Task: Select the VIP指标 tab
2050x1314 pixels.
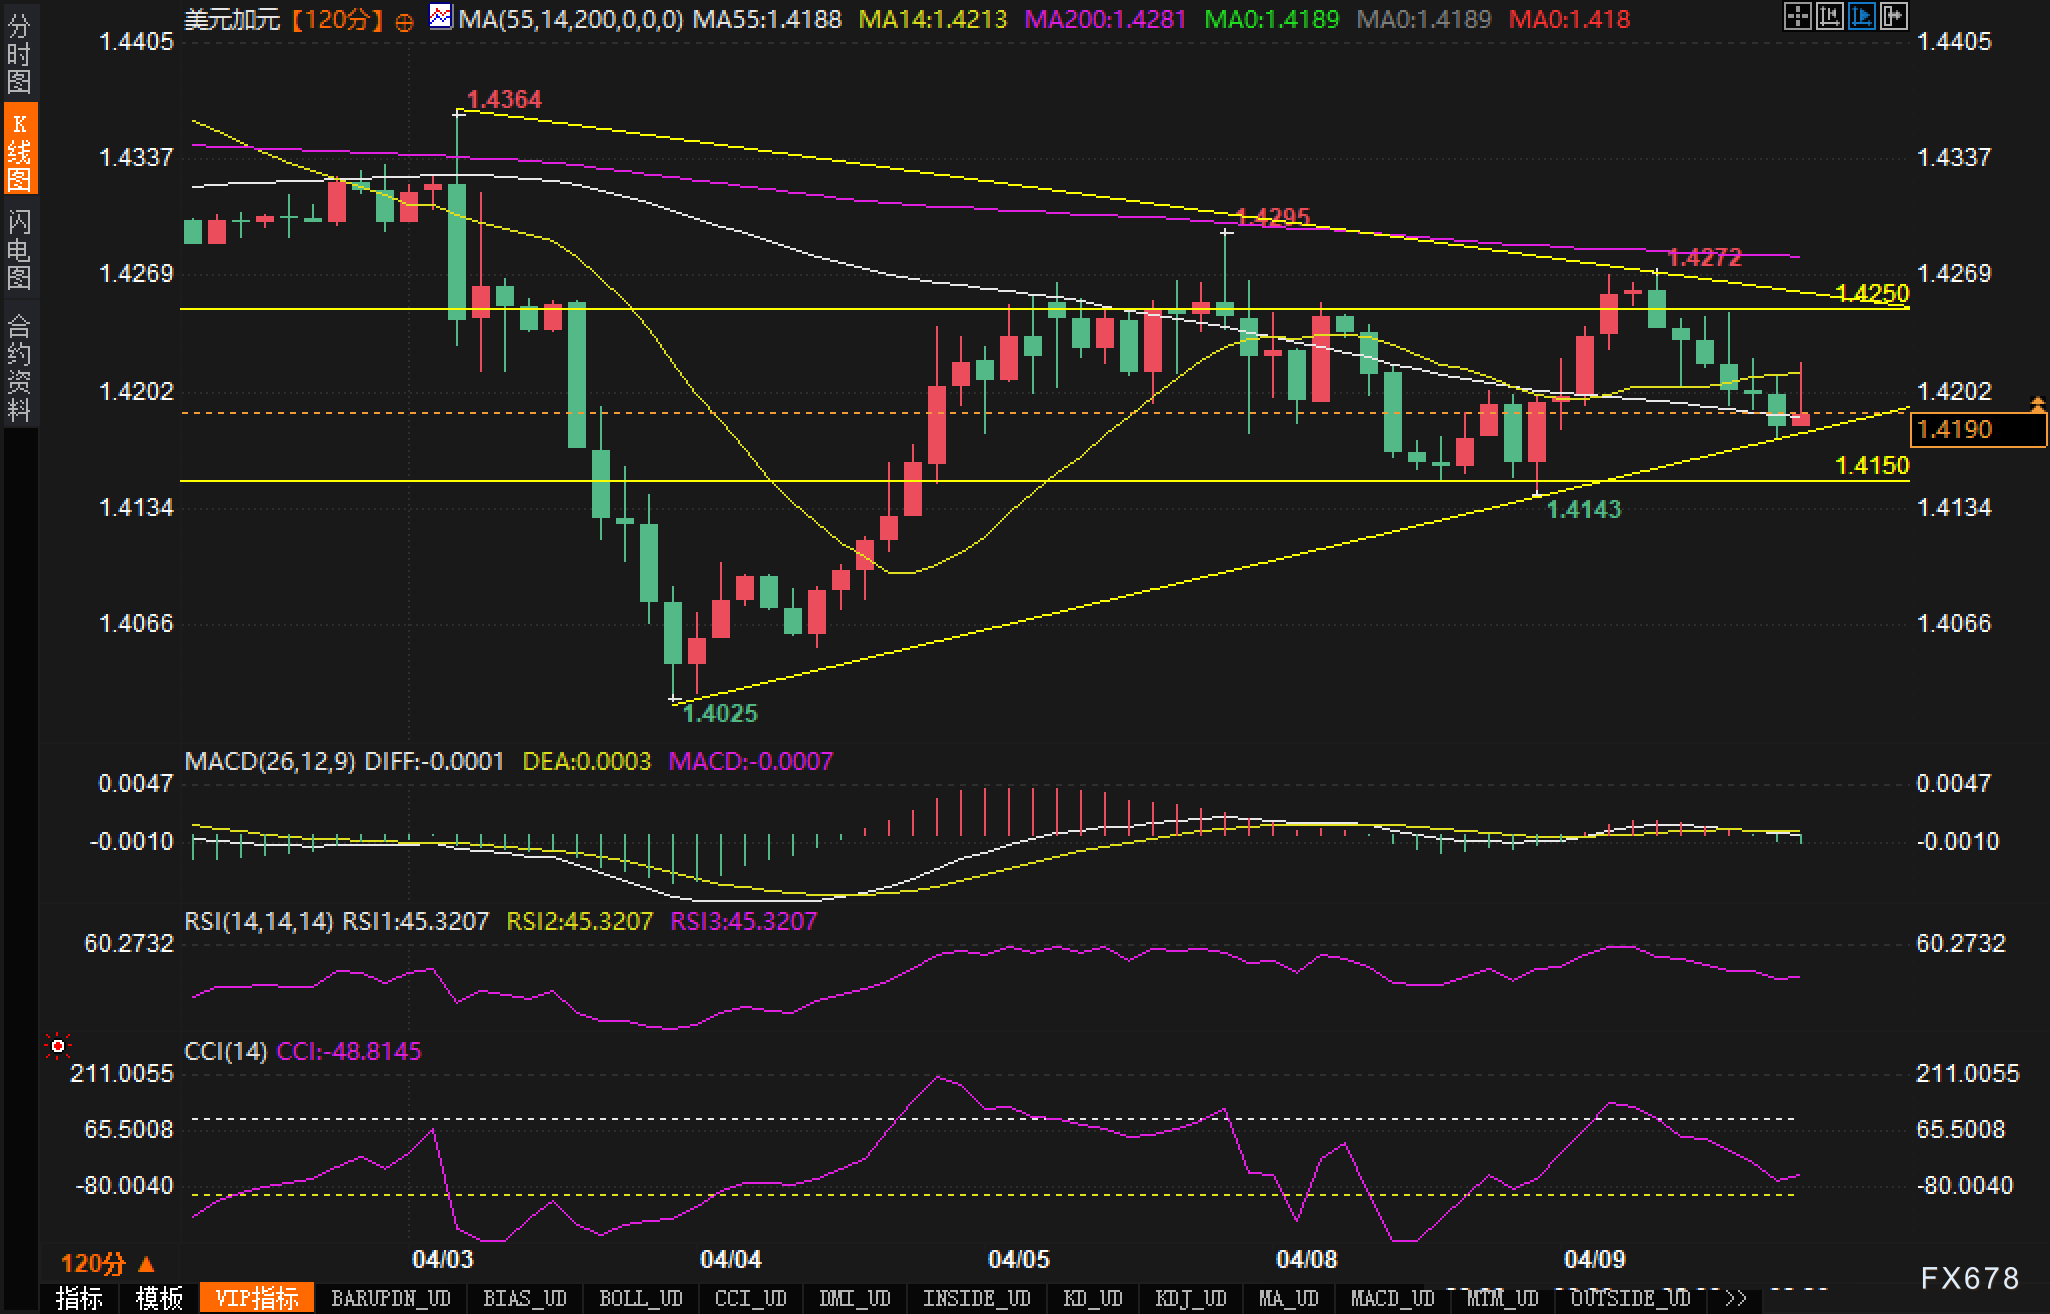Action: tap(257, 1298)
